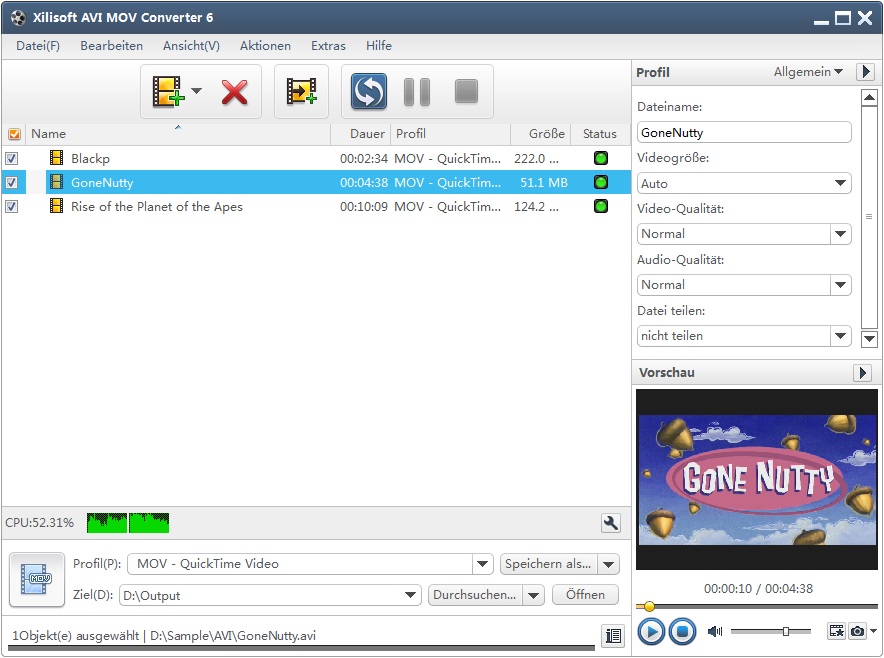Click profile panel scroll-down arrow
The height and width of the screenshot is (658, 884).
[869, 338]
